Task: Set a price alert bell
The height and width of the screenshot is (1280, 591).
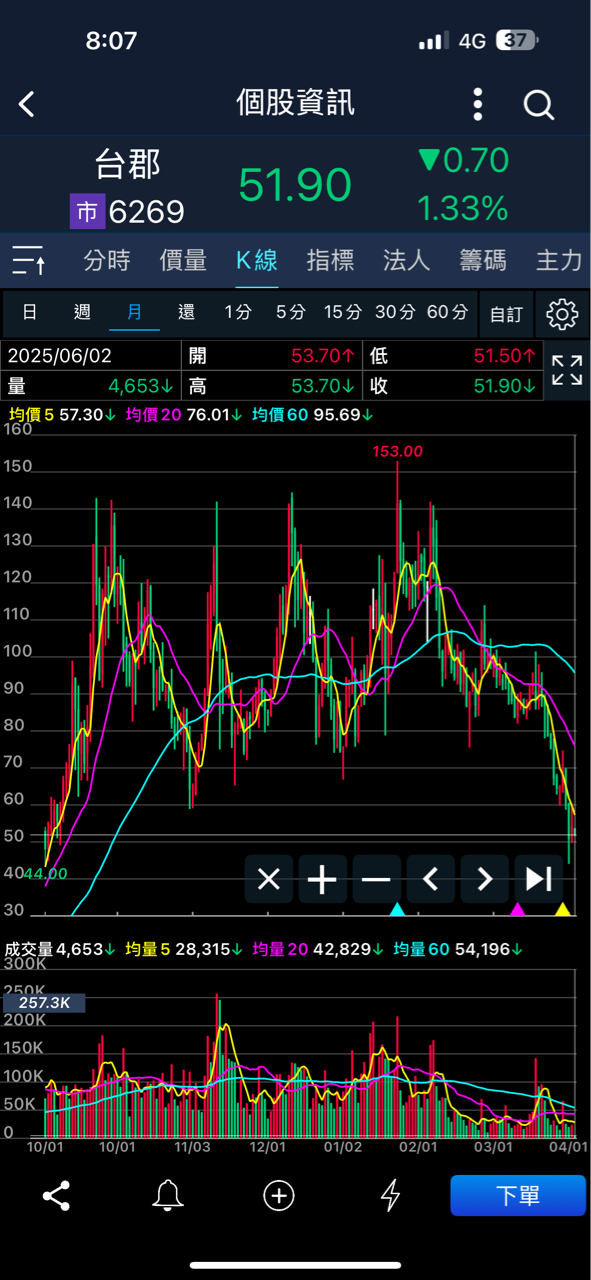Action: click(168, 1195)
